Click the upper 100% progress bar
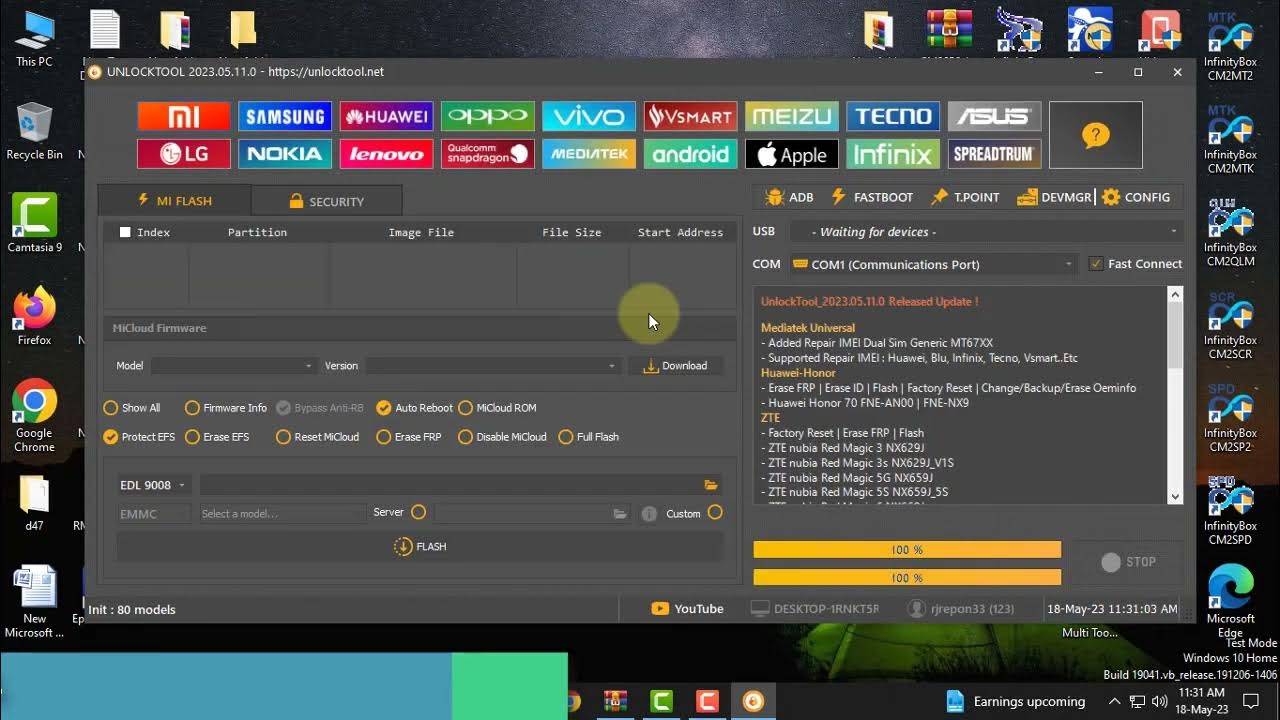Screen dimensions: 1280x720 pos(907,550)
